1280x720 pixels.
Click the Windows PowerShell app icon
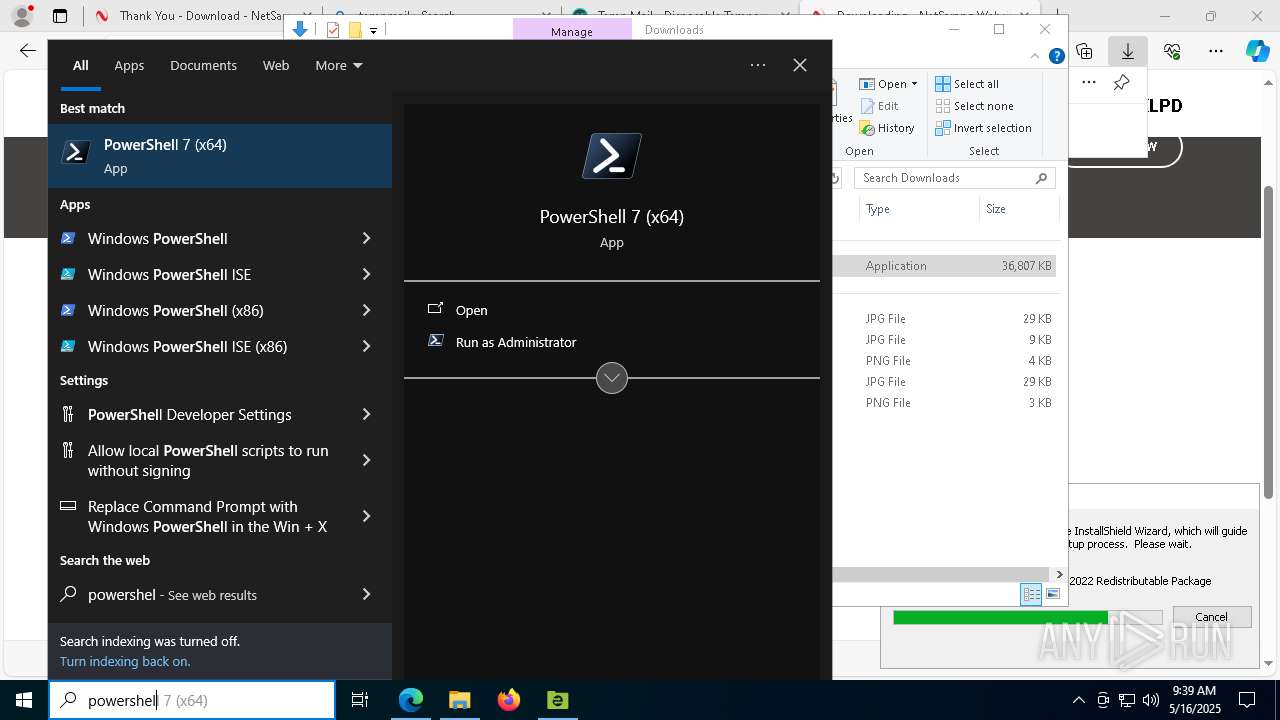(x=68, y=238)
